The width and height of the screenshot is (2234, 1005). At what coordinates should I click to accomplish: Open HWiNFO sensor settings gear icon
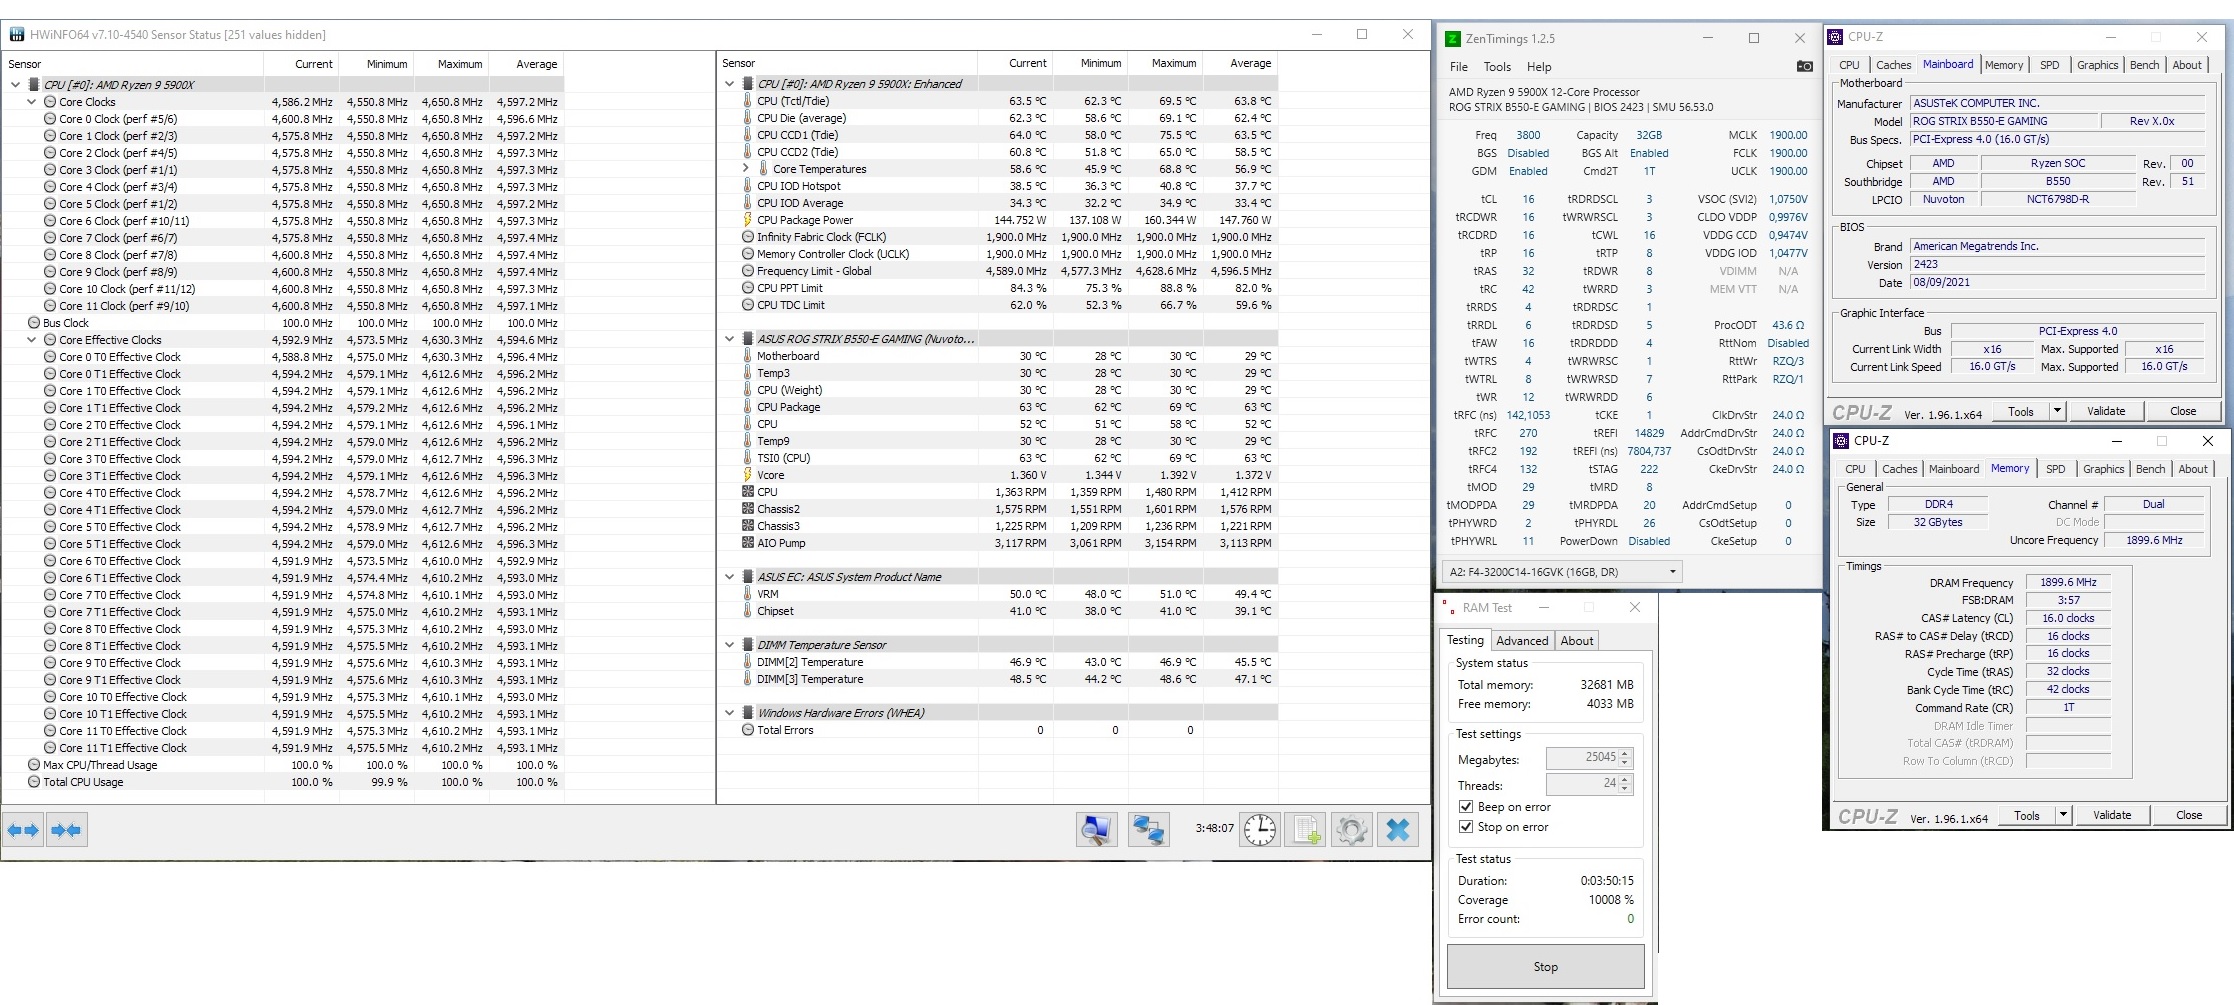pos(1352,830)
